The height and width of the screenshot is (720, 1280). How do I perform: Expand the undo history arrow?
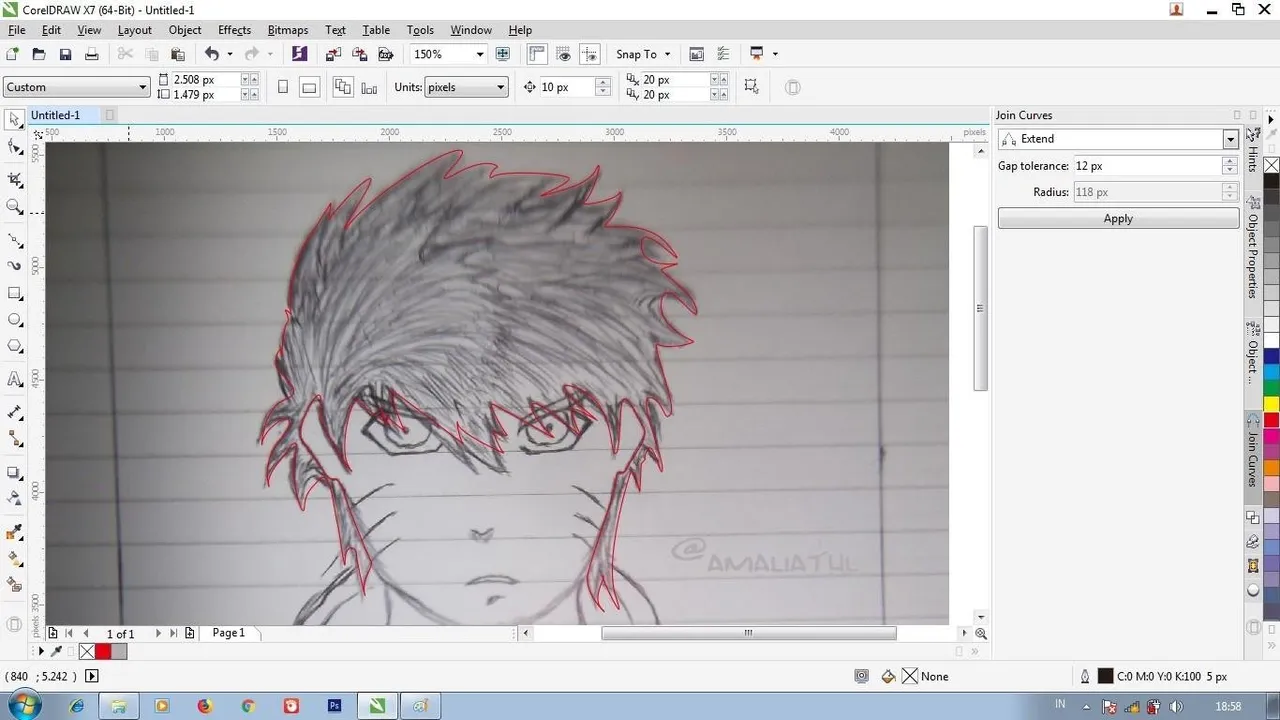click(230, 54)
